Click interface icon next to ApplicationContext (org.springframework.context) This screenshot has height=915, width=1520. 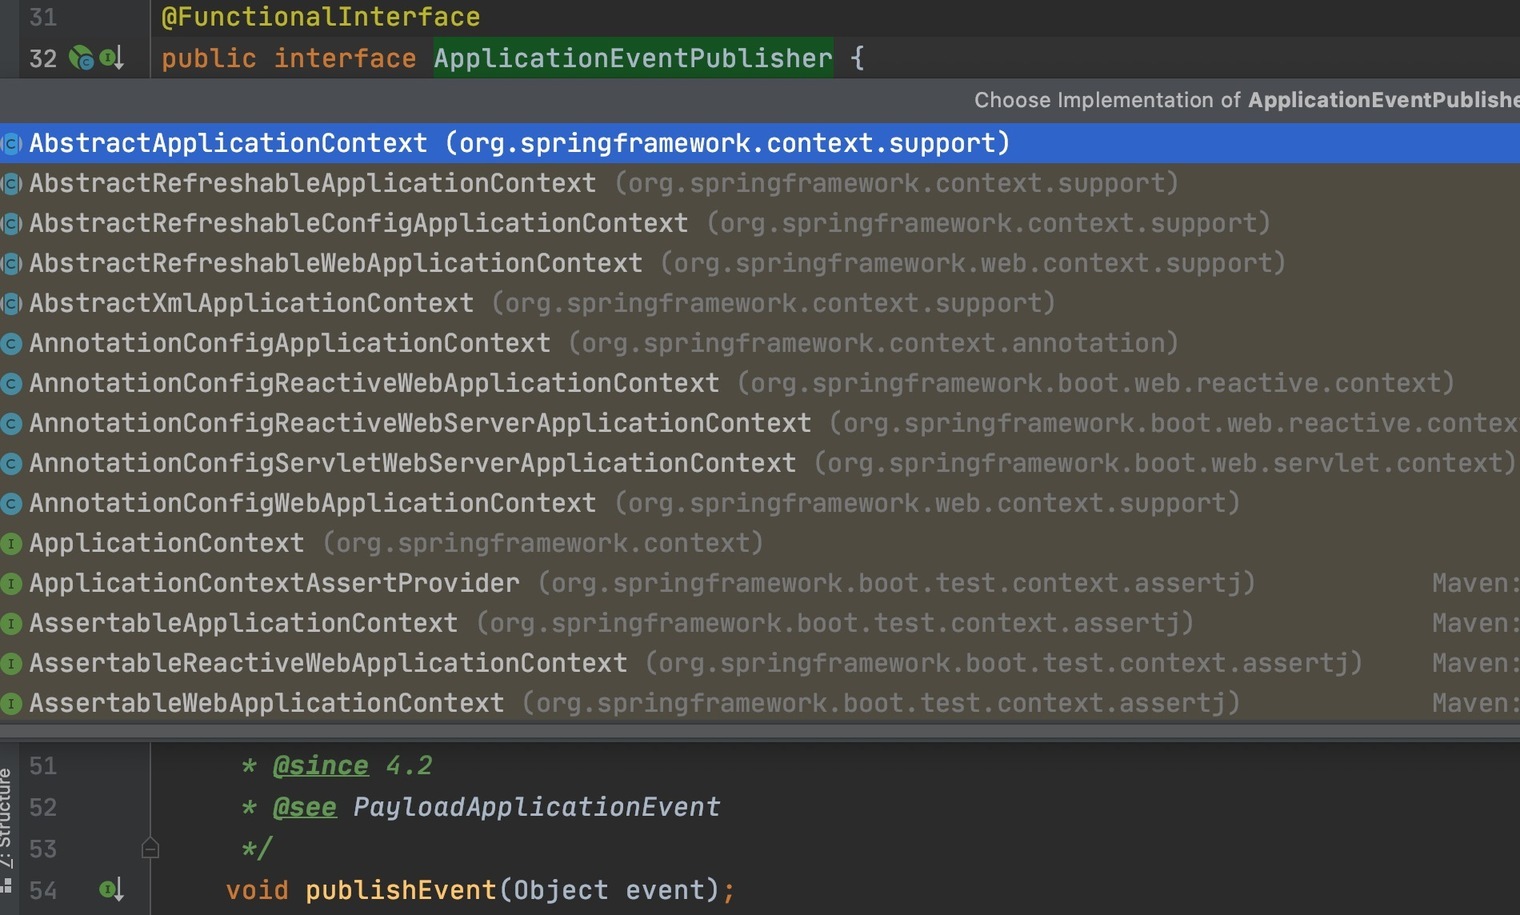(x=11, y=544)
